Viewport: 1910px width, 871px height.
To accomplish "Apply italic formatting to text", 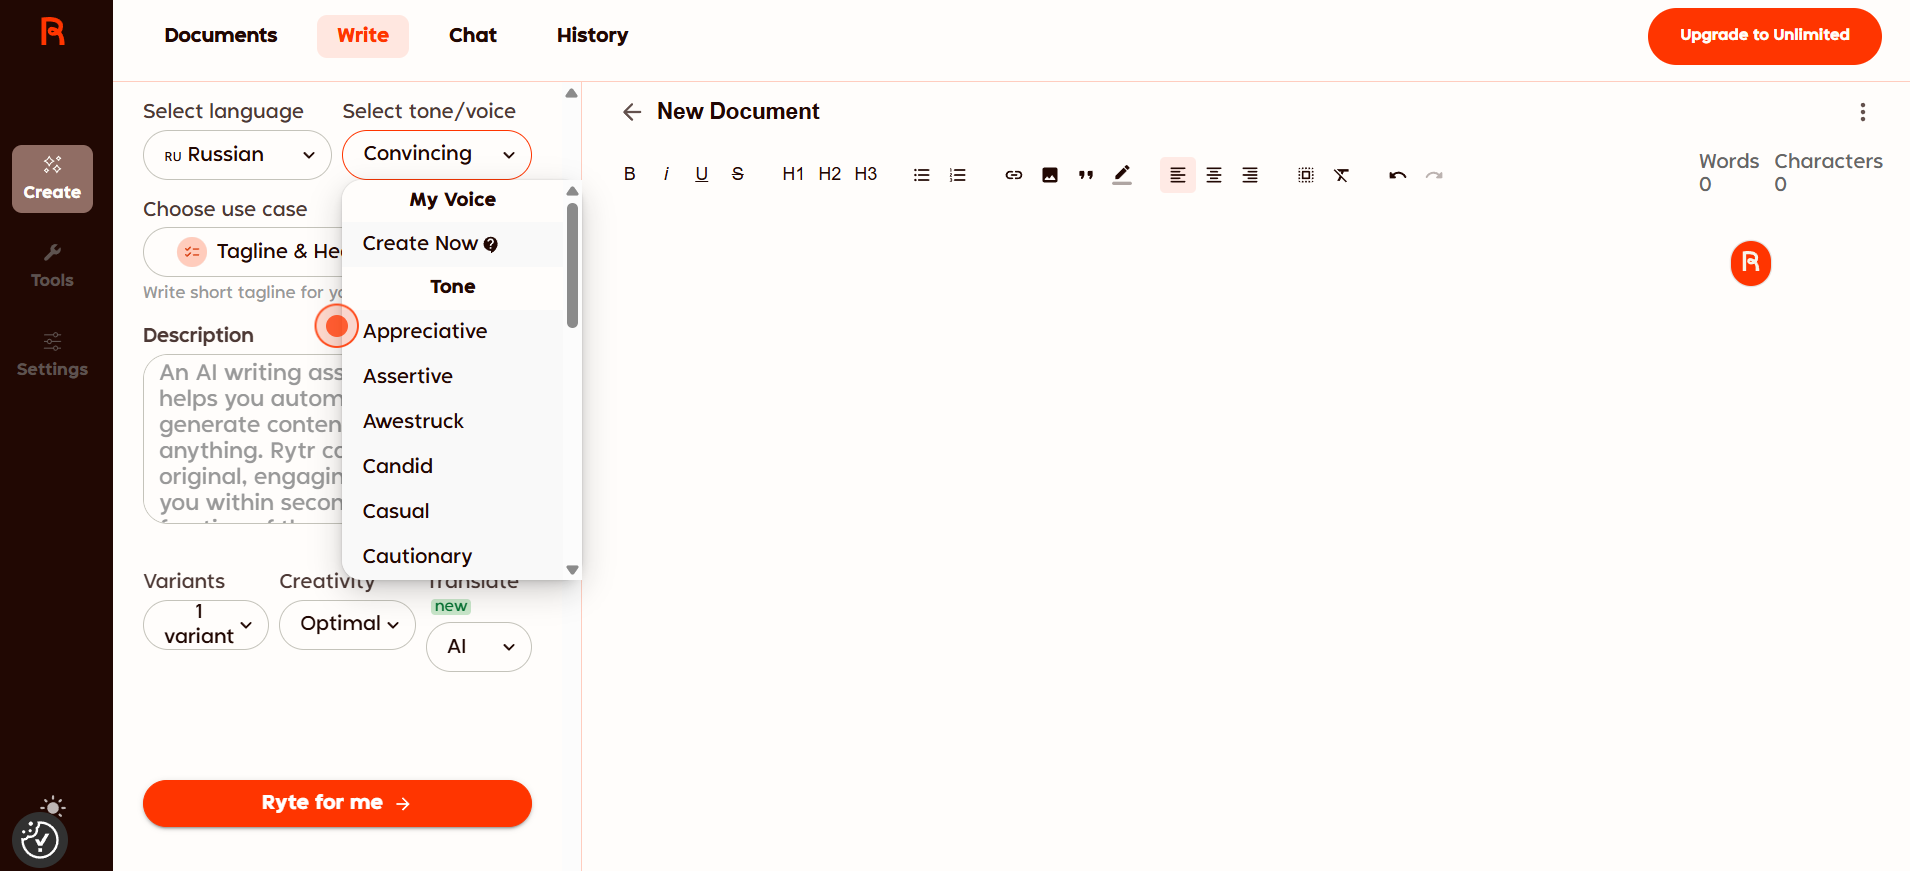I will coord(666,174).
